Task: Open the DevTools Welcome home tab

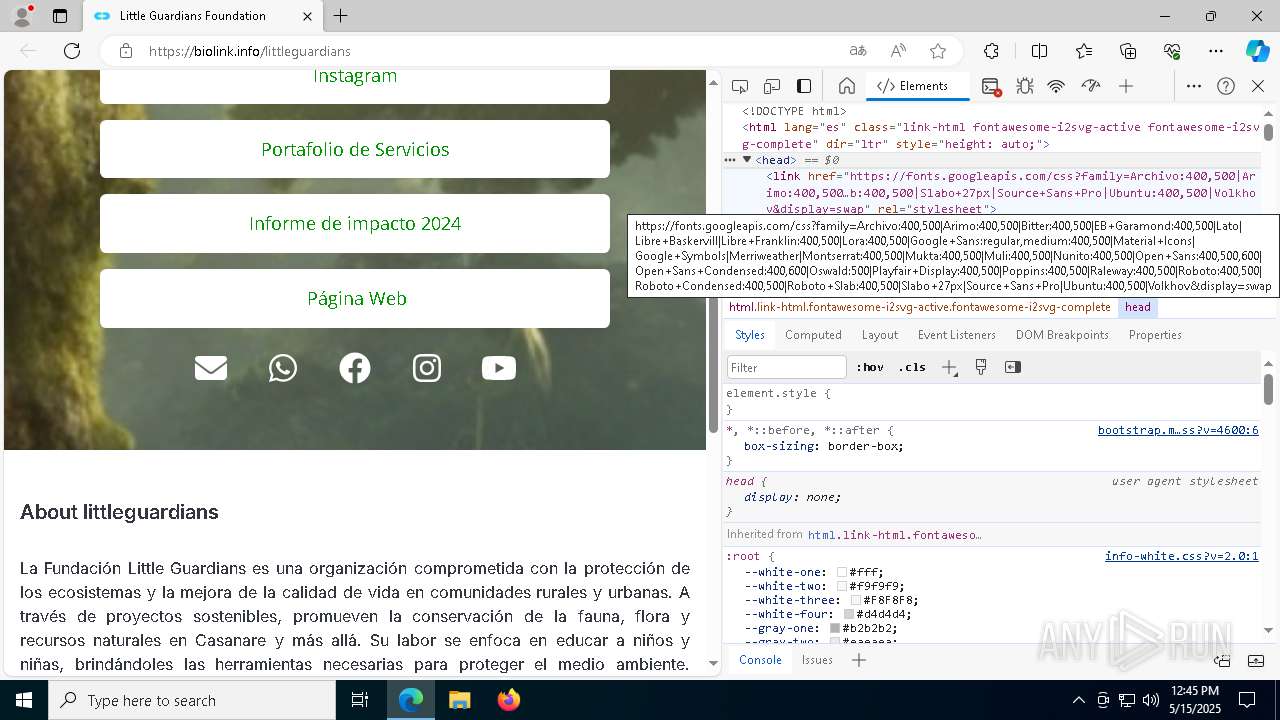Action: coord(846,86)
